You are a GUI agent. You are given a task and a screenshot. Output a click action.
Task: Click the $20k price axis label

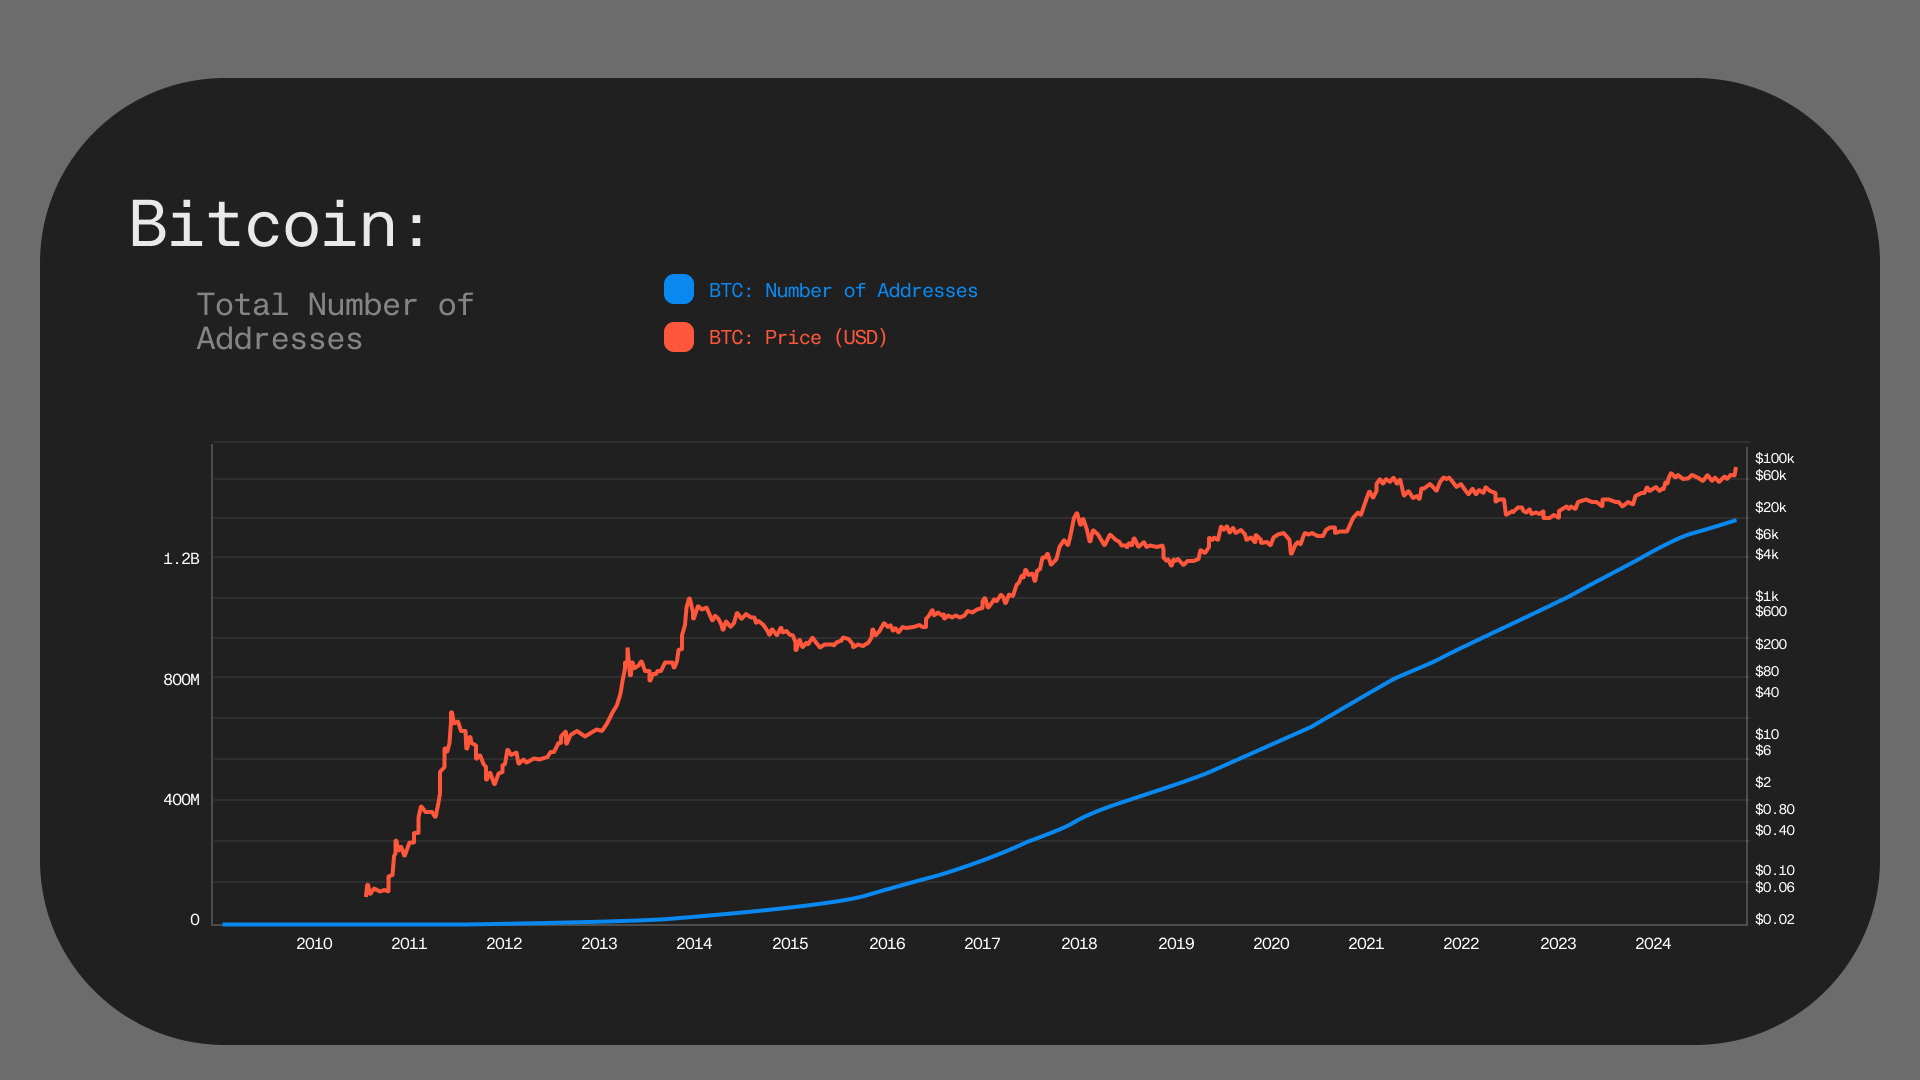point(1770,508)
